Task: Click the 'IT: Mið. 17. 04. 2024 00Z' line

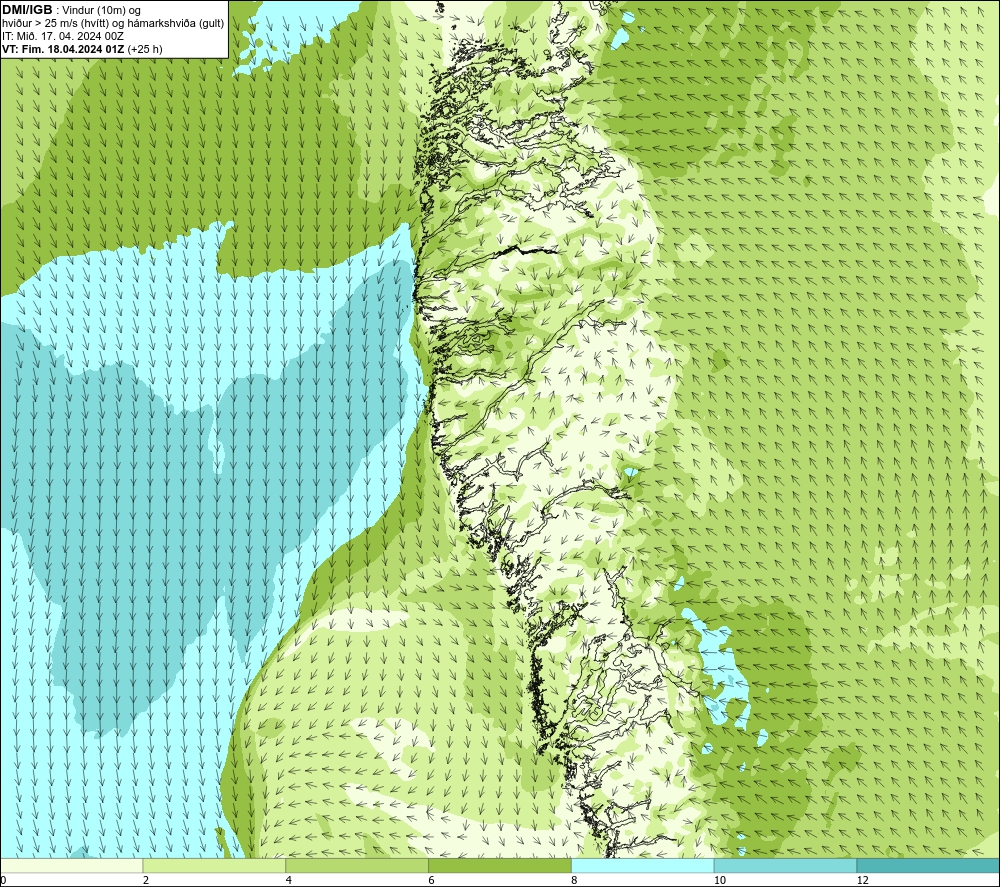Action: click(x=62, y=36)
